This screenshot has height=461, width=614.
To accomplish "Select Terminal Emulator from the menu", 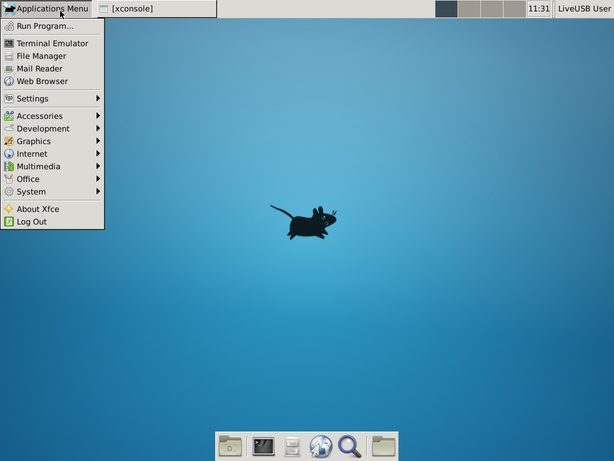I will tap(52, 44).
